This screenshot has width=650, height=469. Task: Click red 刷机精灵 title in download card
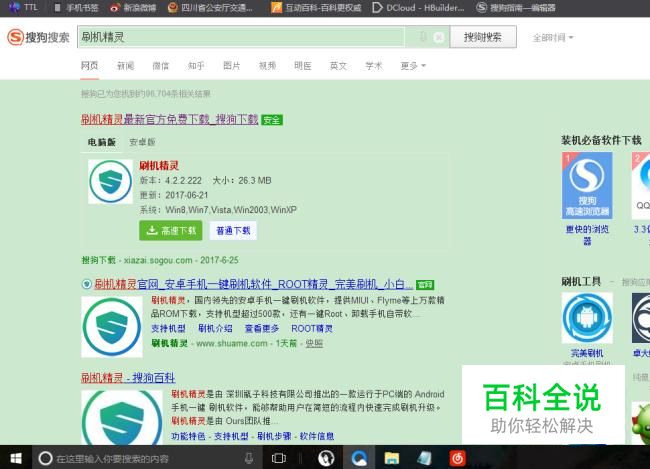pyautogui.click(x=159, y=166)
